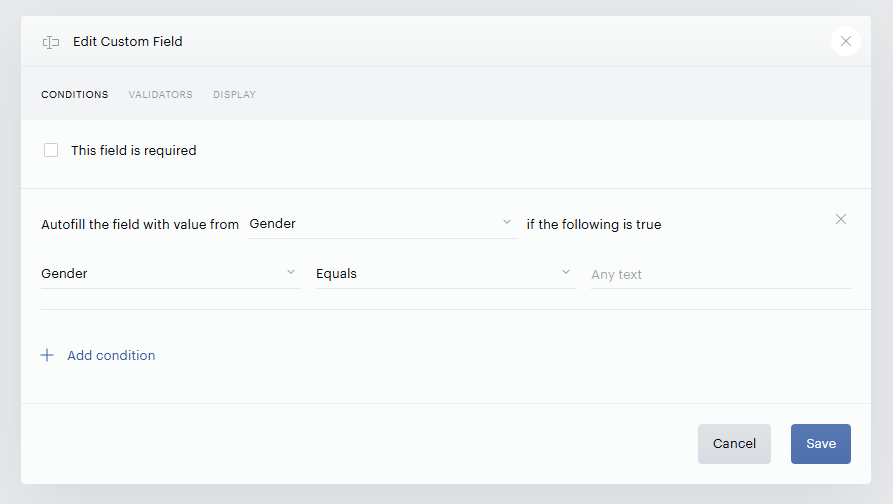Close the Edit Custom Field dialog
This screenshot has height=504, width=893.
click(x=846, y=41)
